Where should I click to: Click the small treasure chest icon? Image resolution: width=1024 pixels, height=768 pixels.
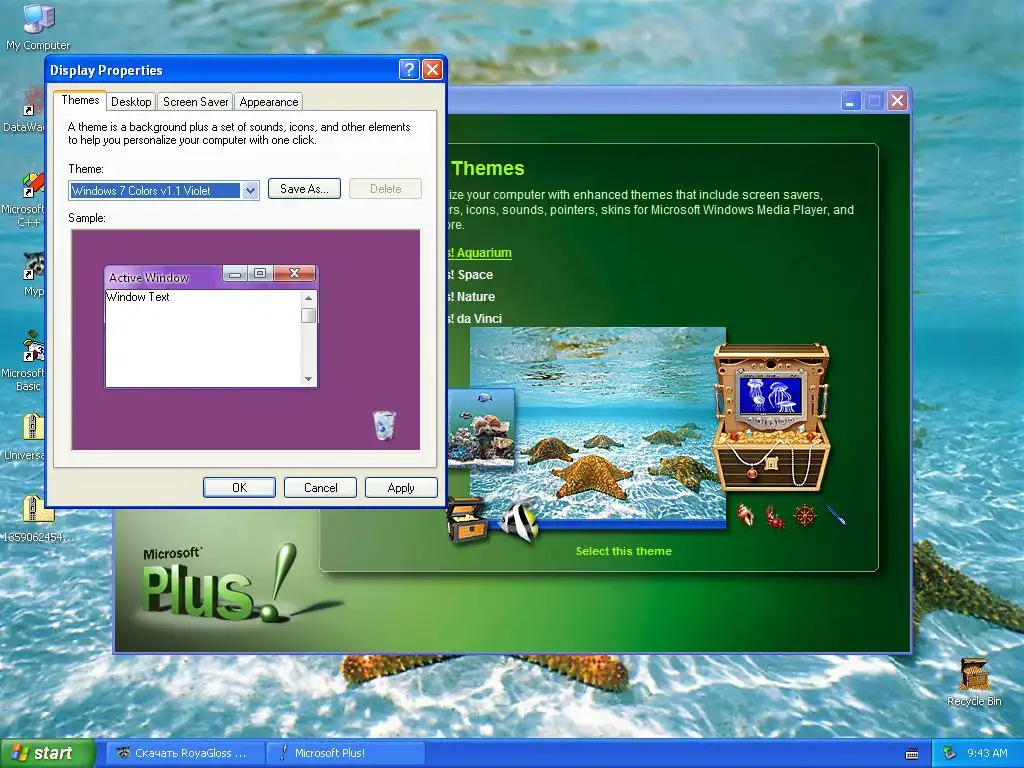(467, 521)
